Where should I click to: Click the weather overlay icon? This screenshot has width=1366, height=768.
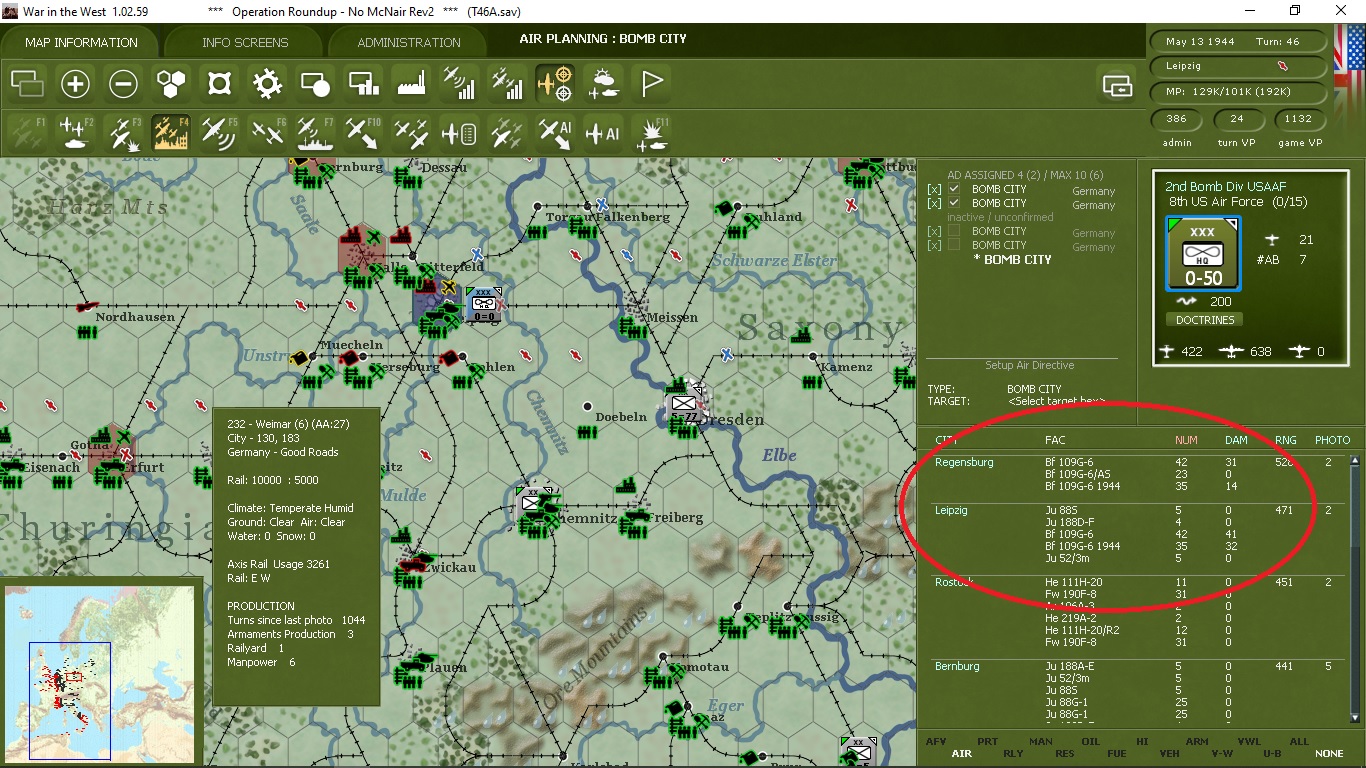pyautogui.click(x=603, y=83)
